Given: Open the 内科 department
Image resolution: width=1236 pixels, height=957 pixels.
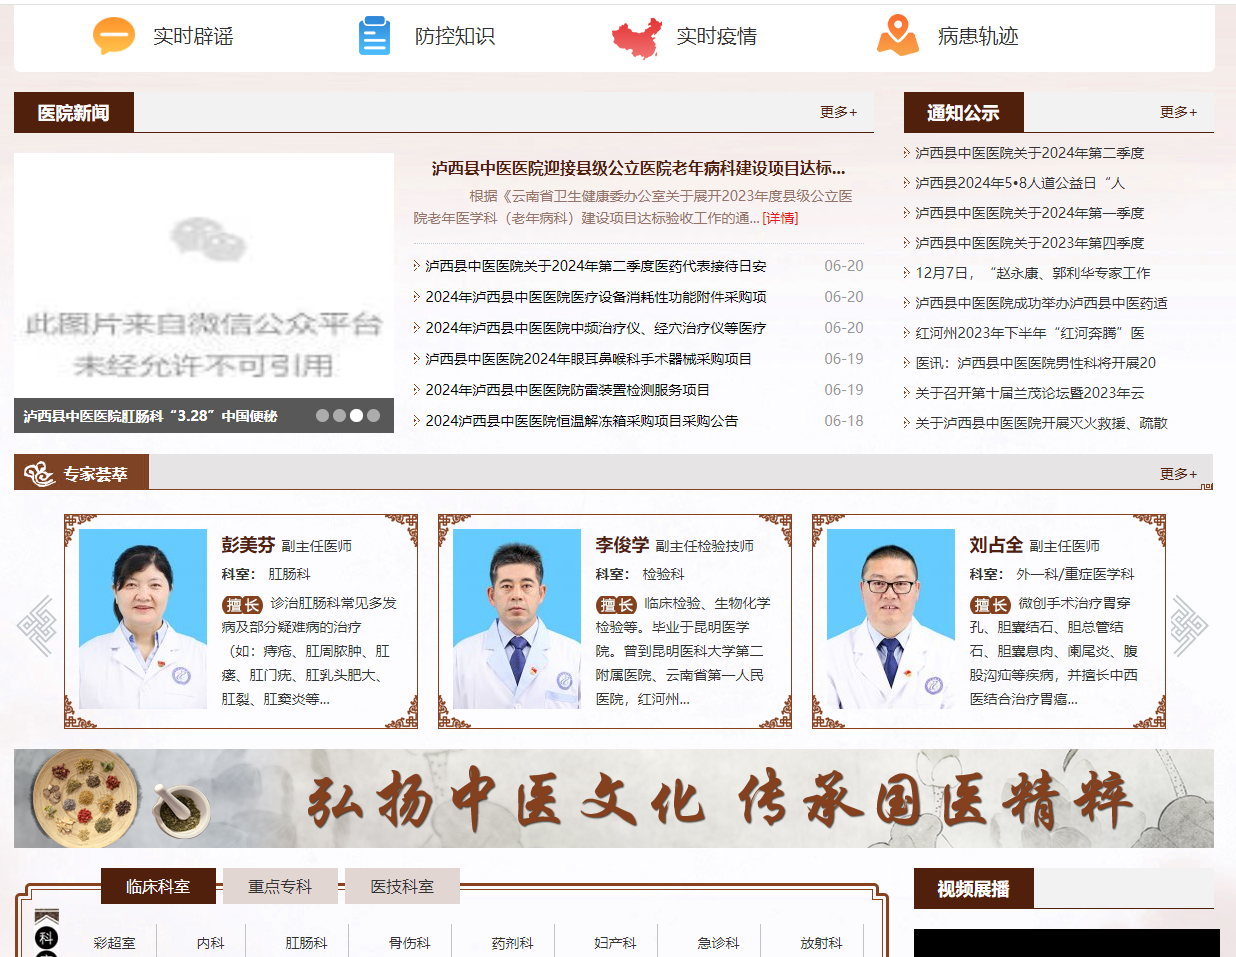Looking at the screenshot, I should click(211, 943).
